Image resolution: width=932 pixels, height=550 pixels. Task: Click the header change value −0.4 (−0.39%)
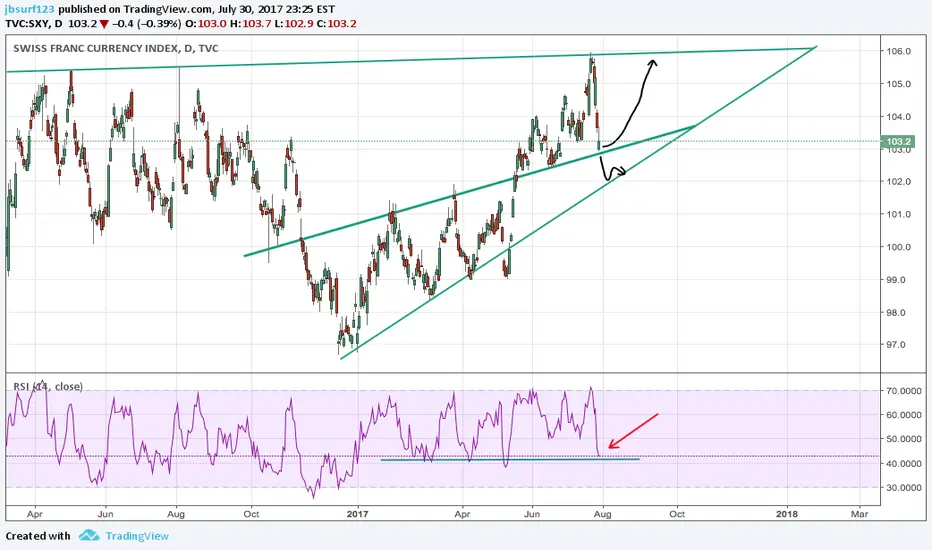(x=146, y=24)
